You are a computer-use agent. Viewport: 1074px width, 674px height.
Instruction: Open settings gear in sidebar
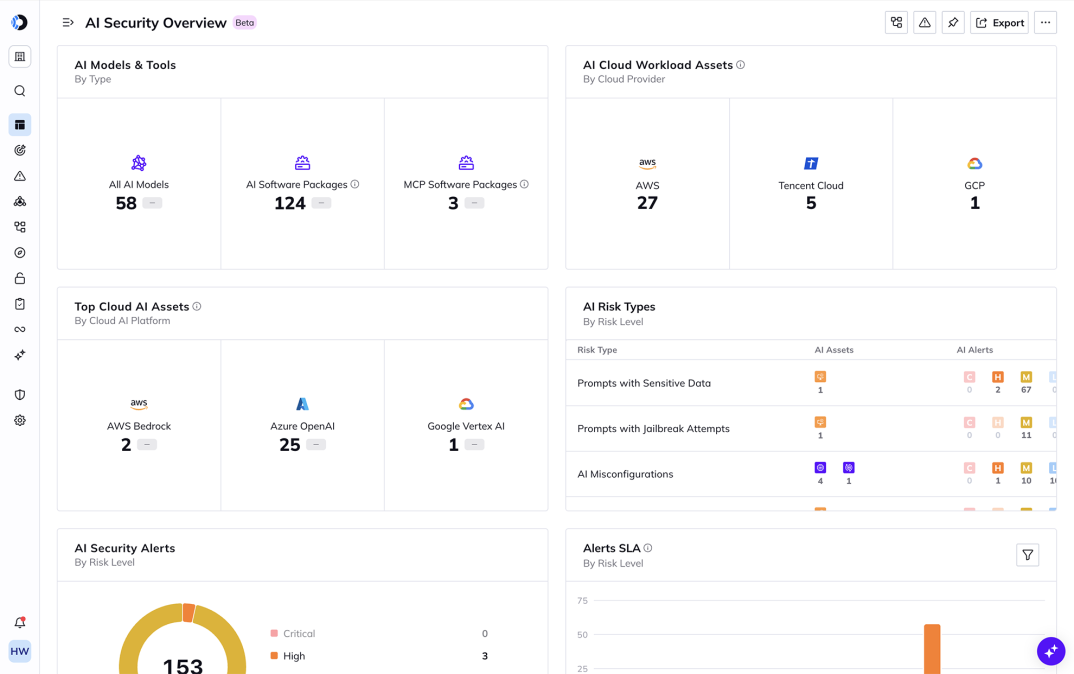(20, 421)
